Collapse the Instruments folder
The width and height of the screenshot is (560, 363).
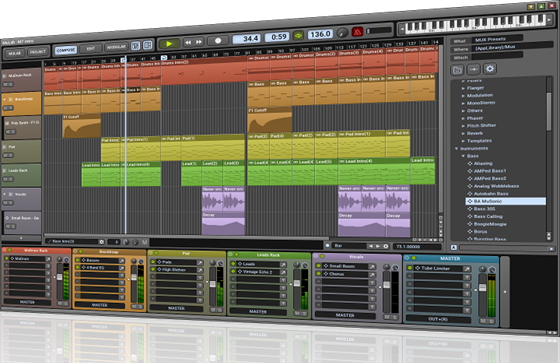pyautogui.click(x=456, y=148)
